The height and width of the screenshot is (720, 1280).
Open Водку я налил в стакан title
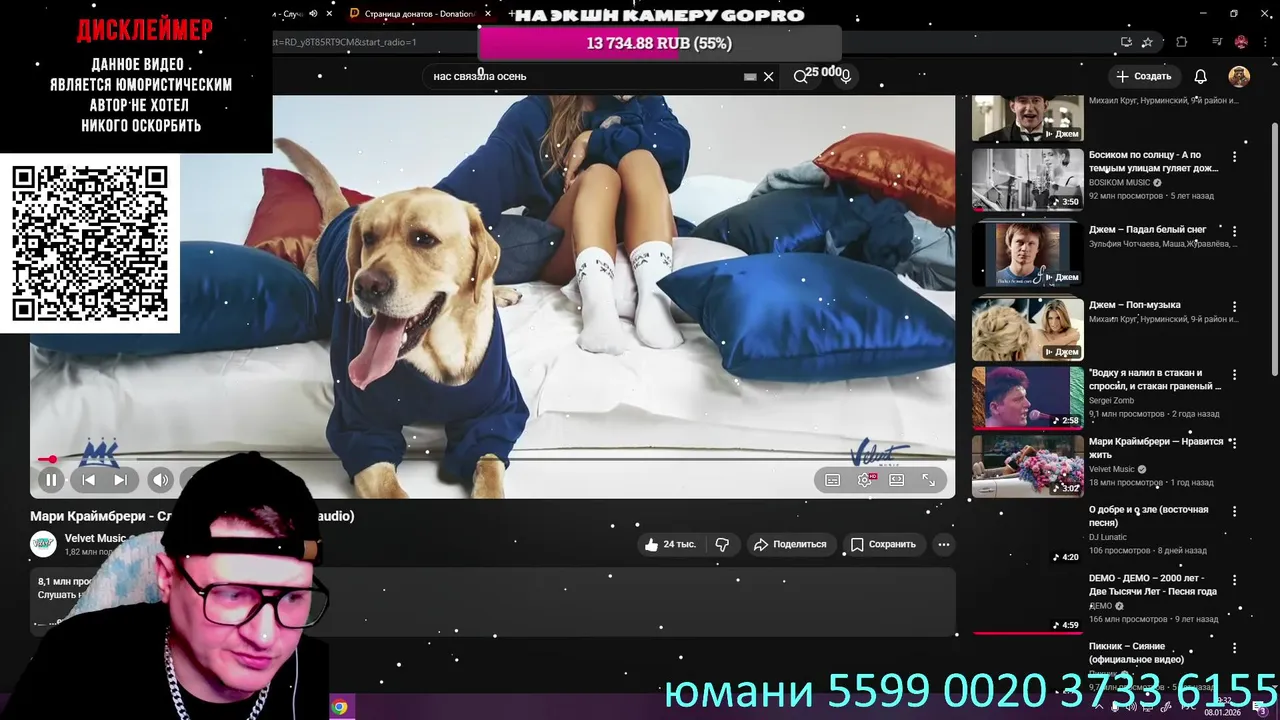[x=1155, y=379]
